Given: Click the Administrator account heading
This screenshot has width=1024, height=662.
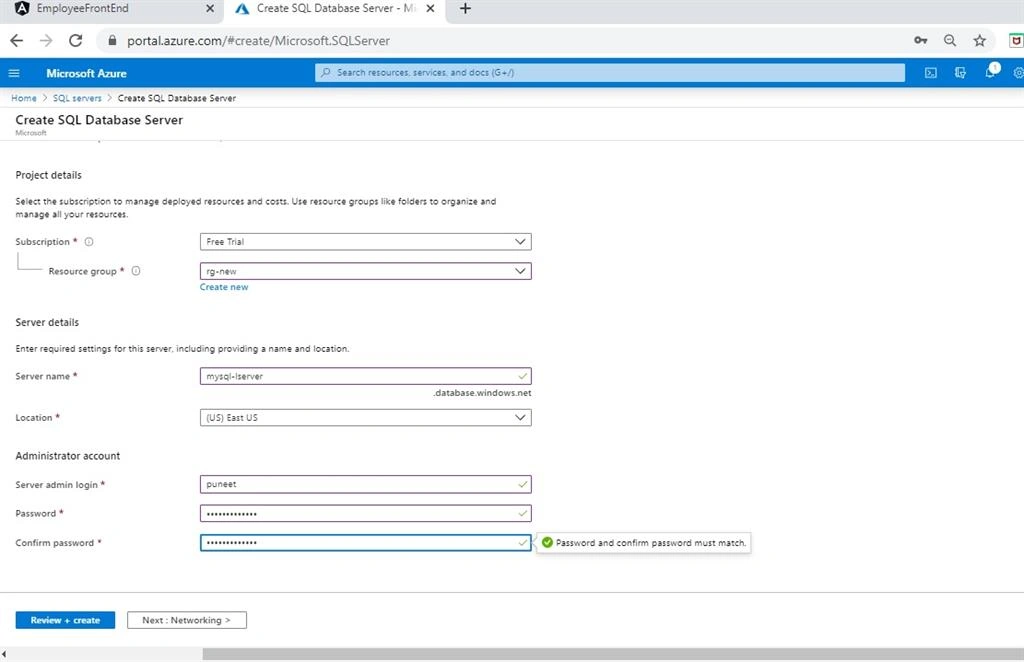Looking at the screenshot, I should tap(68, 456).
